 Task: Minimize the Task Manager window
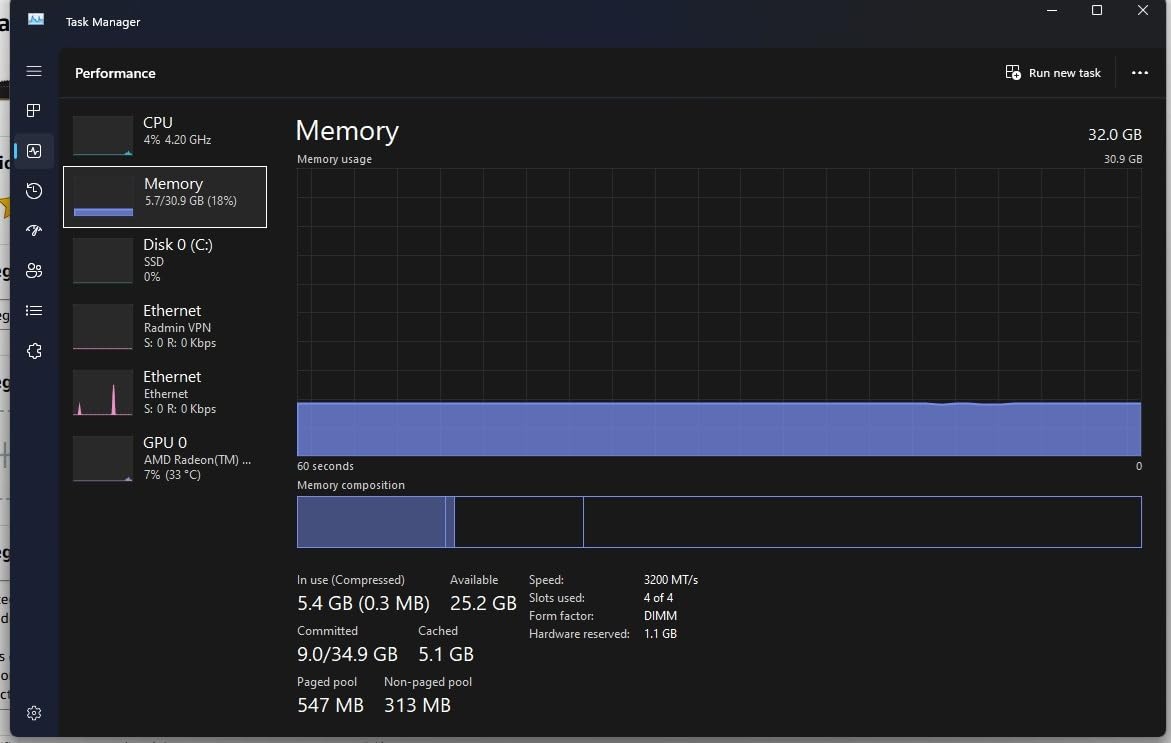click(1052, 10)
